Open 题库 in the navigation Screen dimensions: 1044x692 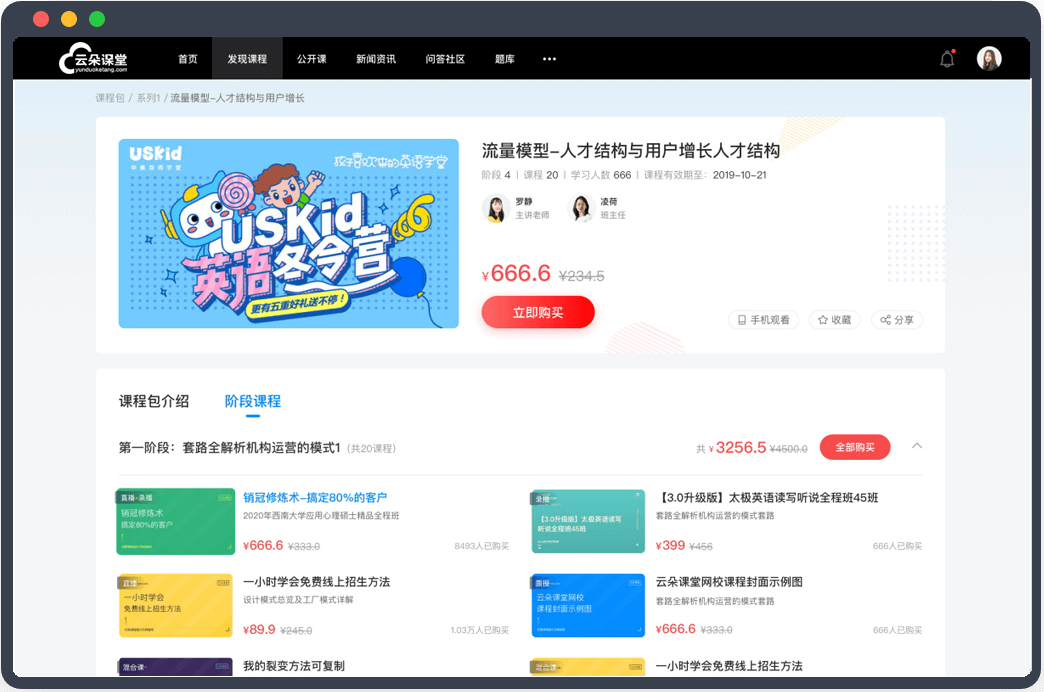click(x=505, y=59)
